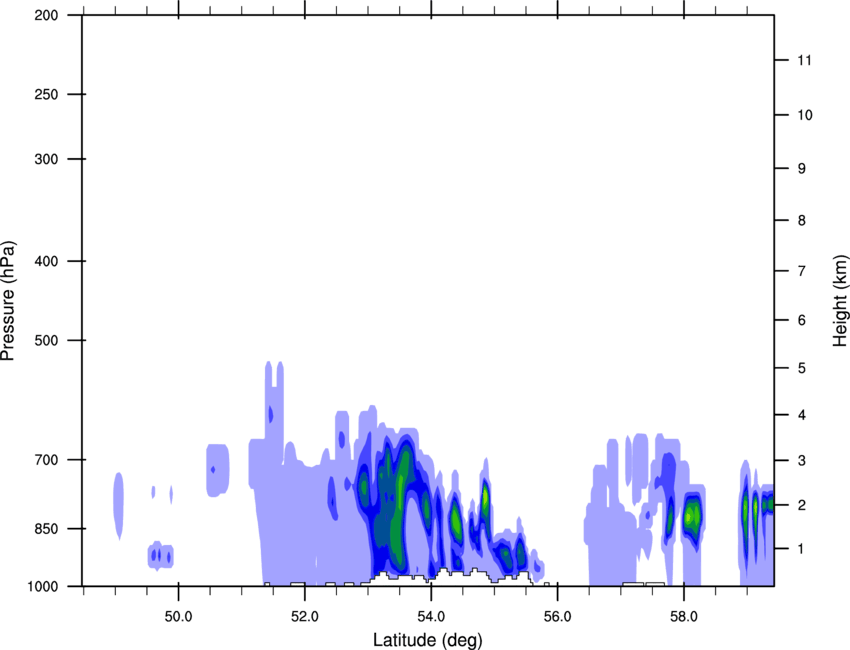Viewport: 850px width, 650px height.
Task: Click the 58.0 latitude tick label
Action: pos(684,617)
